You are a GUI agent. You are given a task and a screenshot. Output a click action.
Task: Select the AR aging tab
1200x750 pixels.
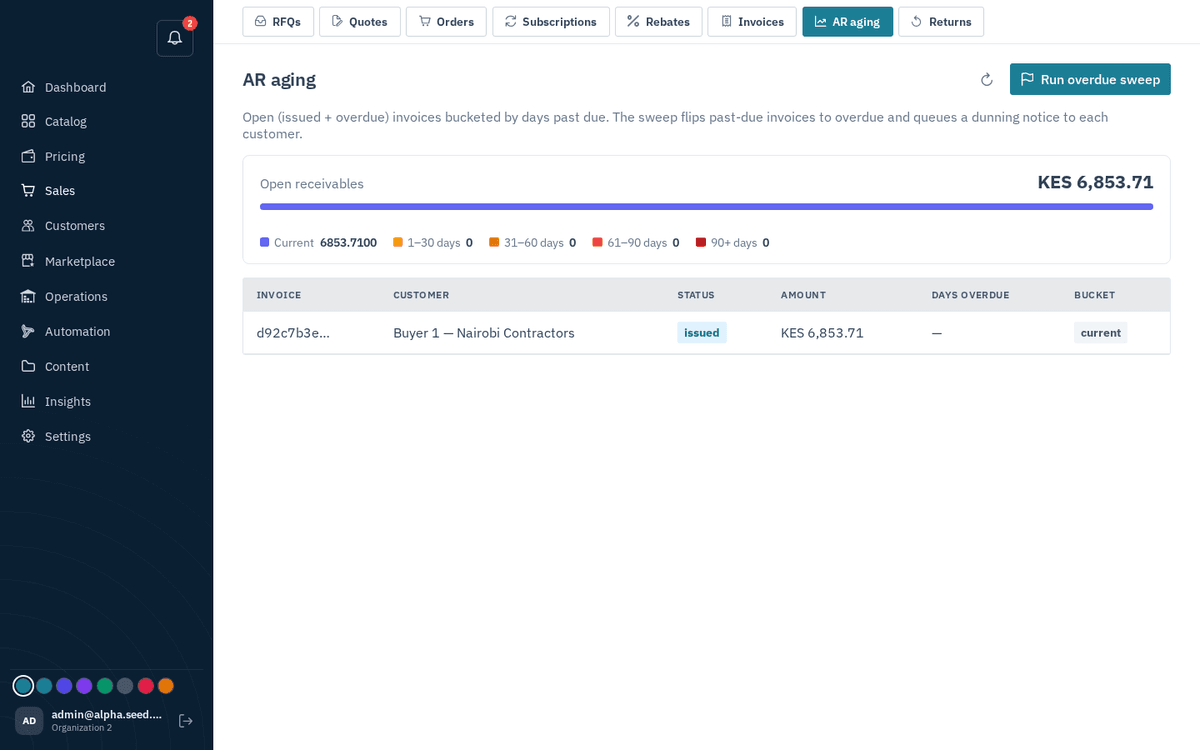point(848,22)
